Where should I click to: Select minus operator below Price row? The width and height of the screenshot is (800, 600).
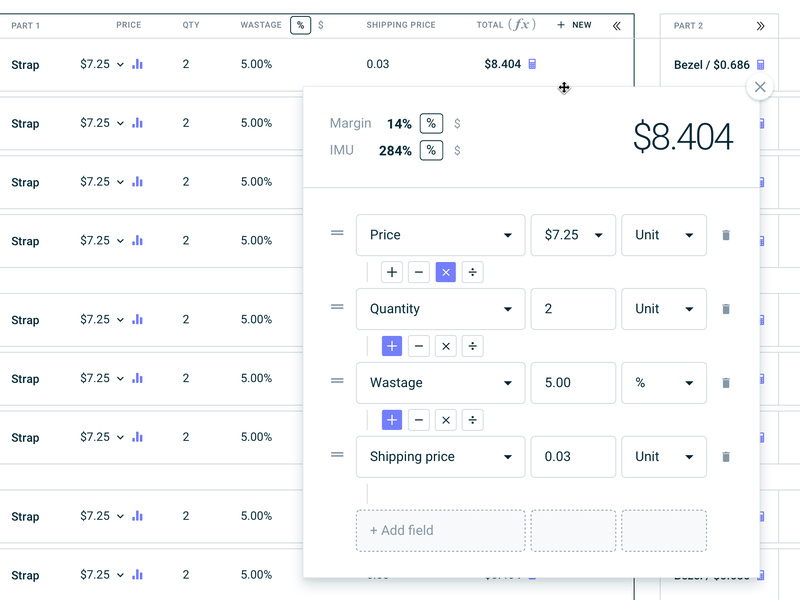tap(419, 272)
